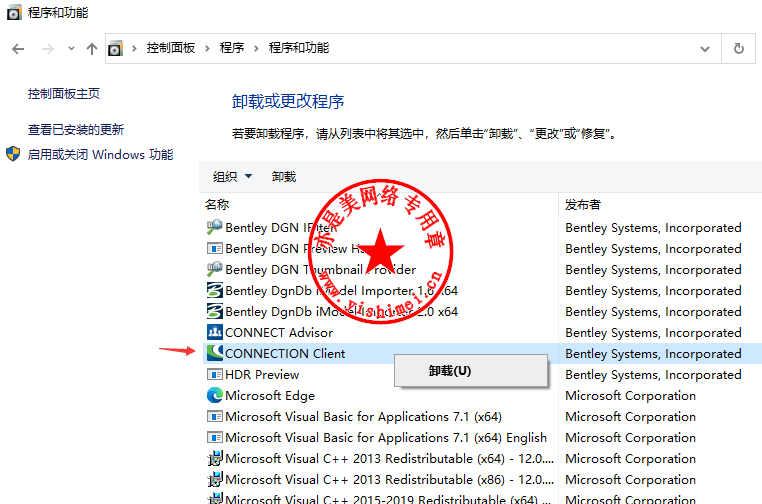Select Bentley DGN Preview Handler icon
762x504 pixels.
tap(214, 248)
